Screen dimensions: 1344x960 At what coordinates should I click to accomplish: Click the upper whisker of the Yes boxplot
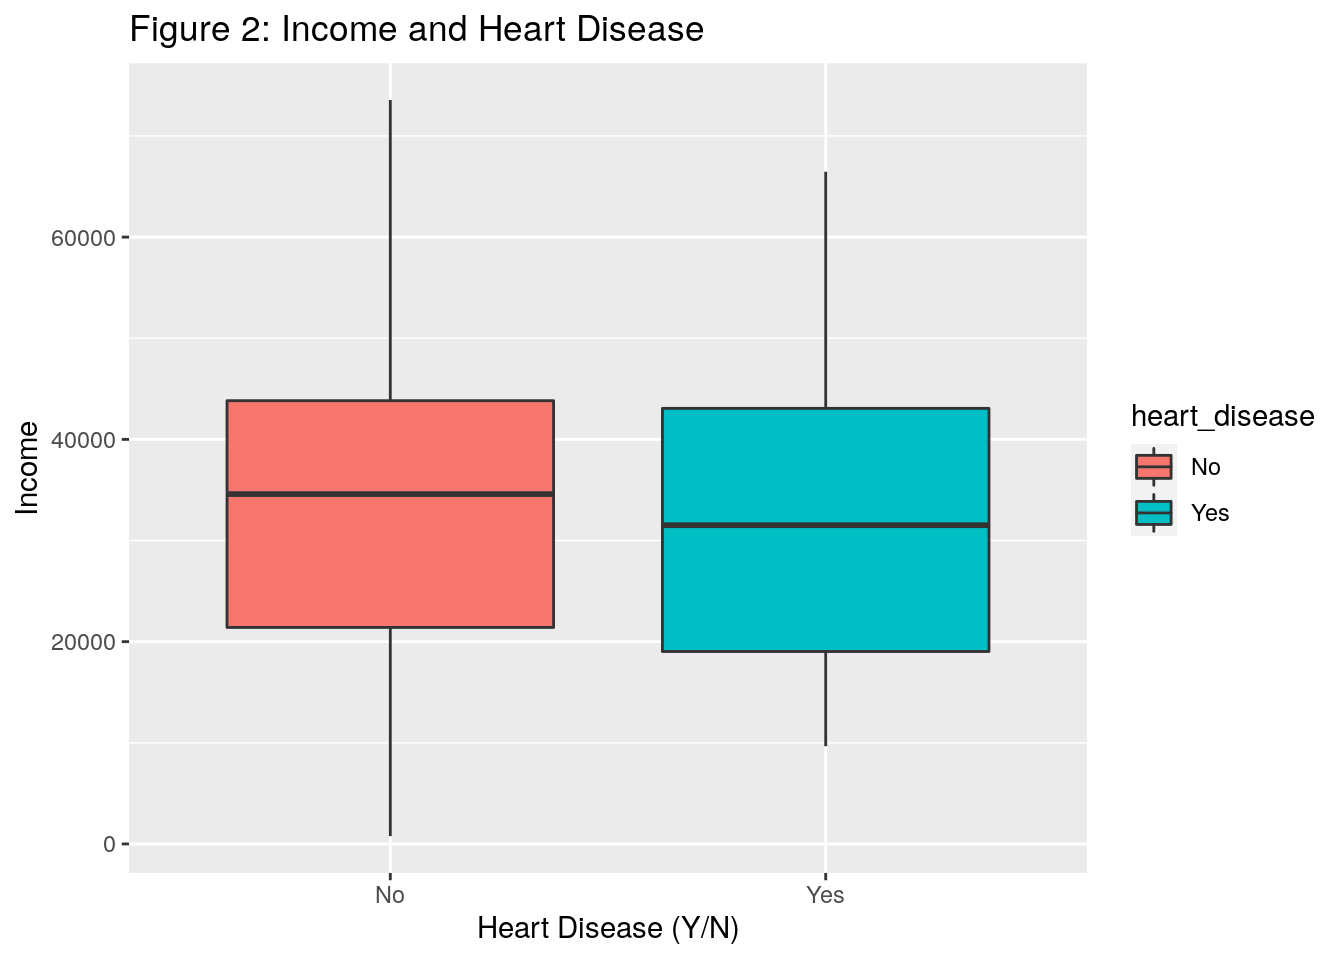coord(825,290)
